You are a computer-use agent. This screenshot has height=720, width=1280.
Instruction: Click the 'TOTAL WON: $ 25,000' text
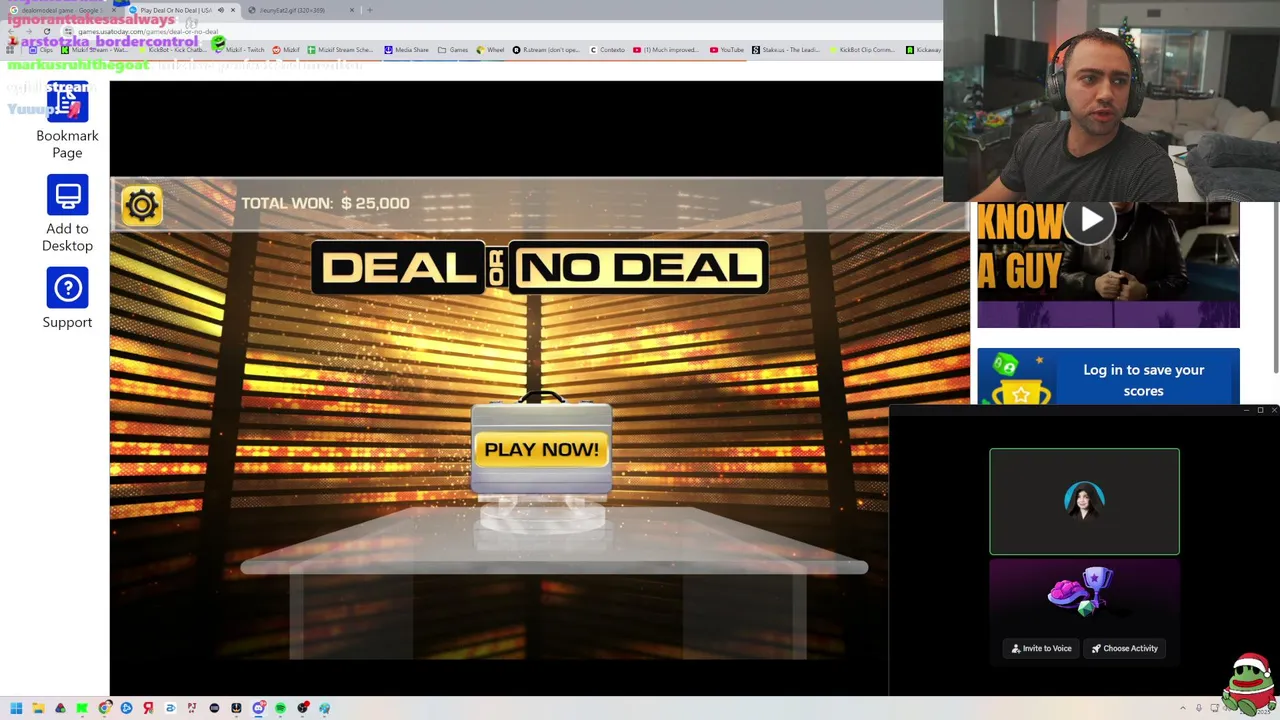coord(325,203)
